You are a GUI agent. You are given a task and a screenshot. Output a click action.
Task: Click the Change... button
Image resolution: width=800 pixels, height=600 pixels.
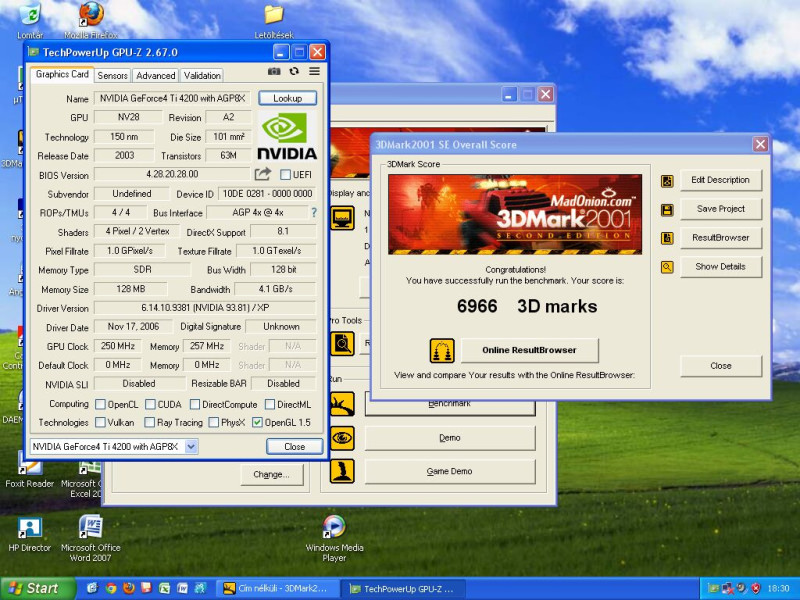point(271,474)
